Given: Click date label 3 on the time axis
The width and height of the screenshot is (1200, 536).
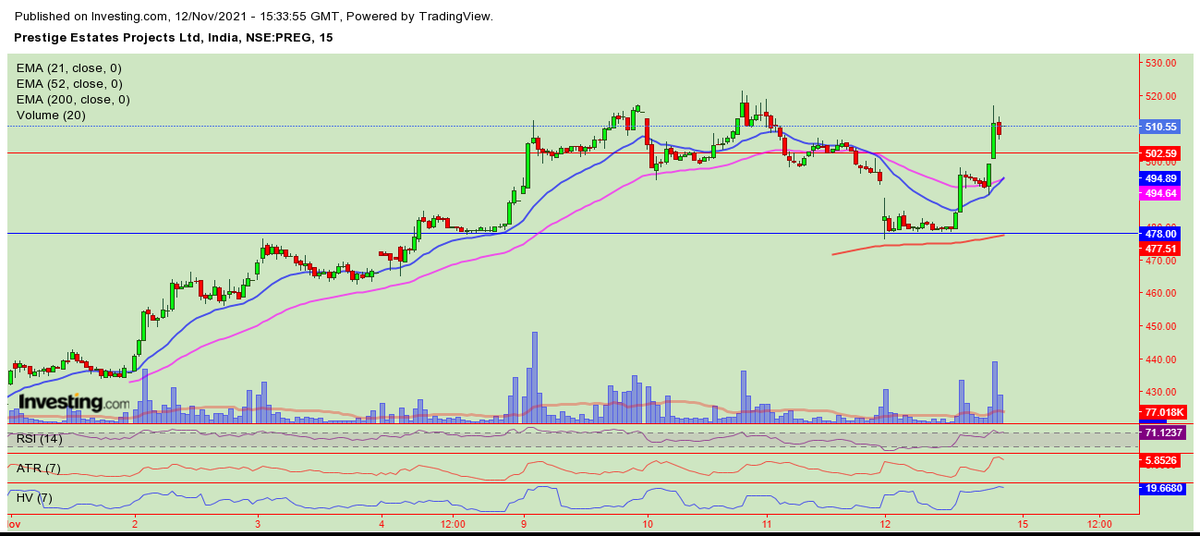Looking at the screenshot, I should 257,523.
